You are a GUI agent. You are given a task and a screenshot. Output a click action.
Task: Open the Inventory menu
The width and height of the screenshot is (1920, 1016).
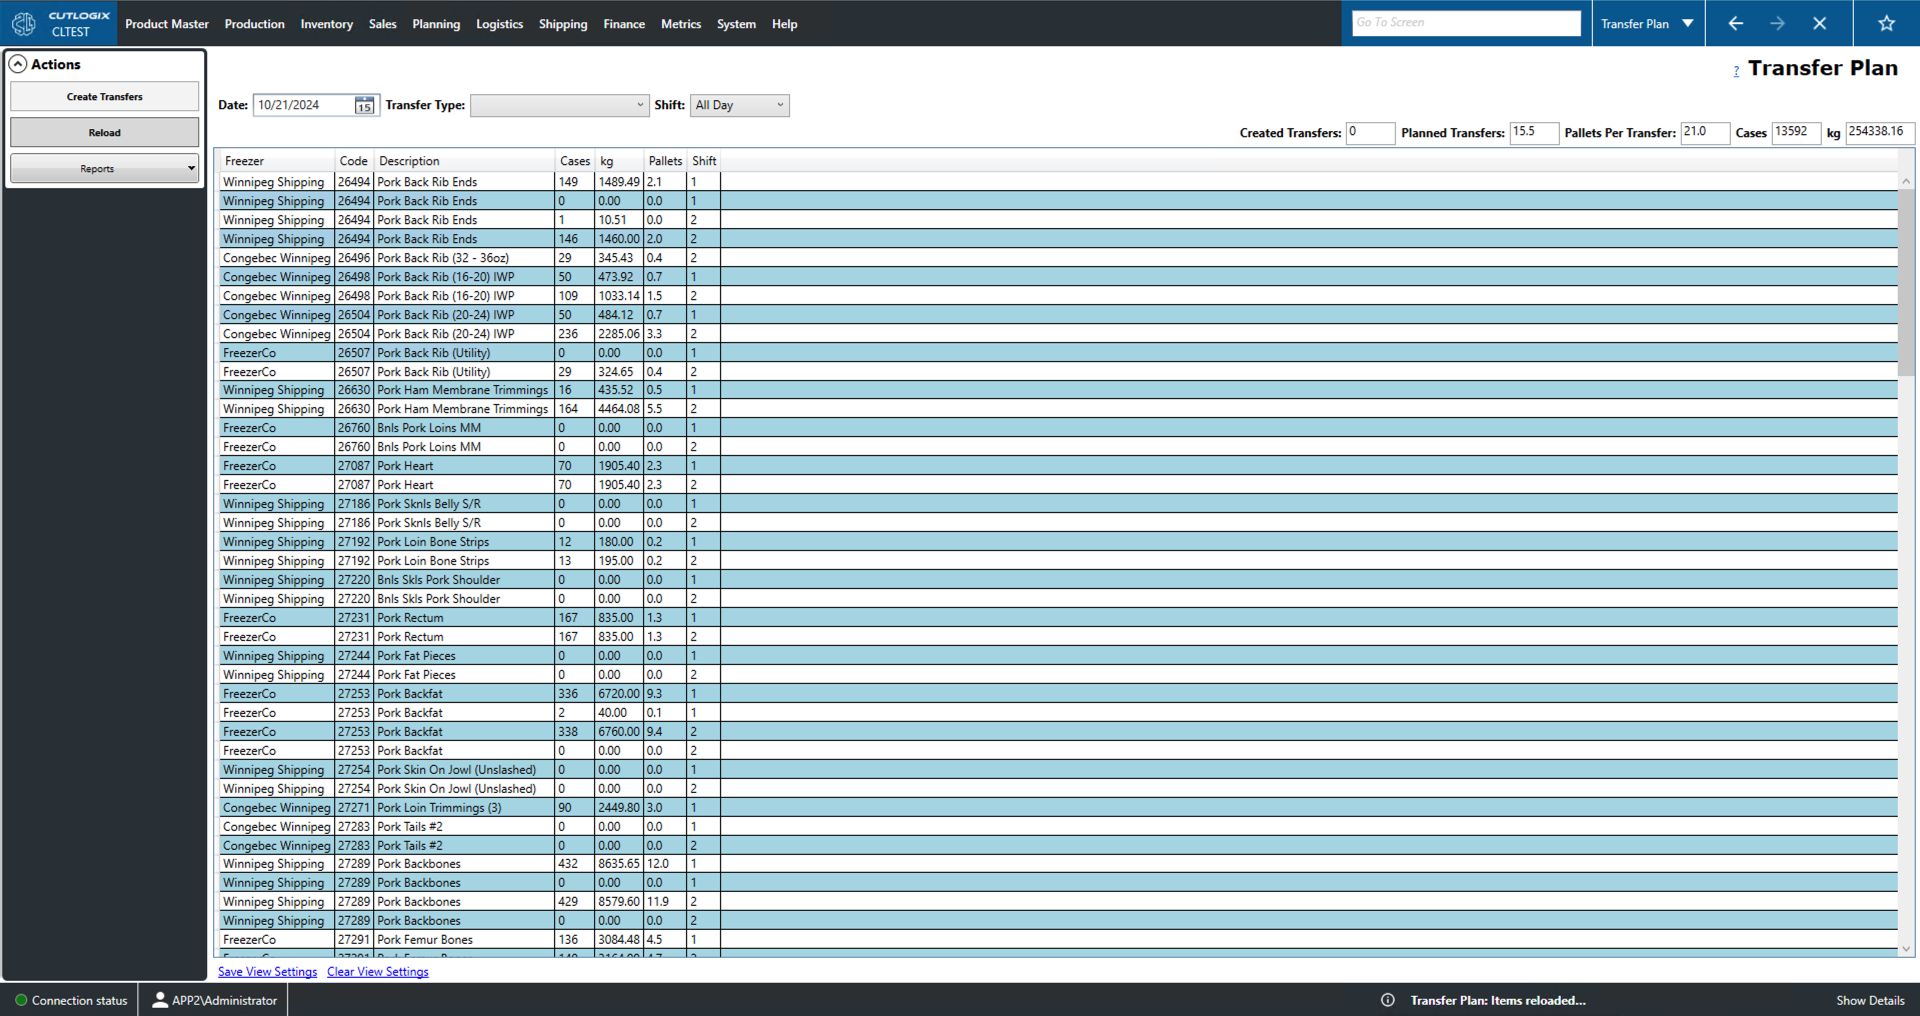326,24
